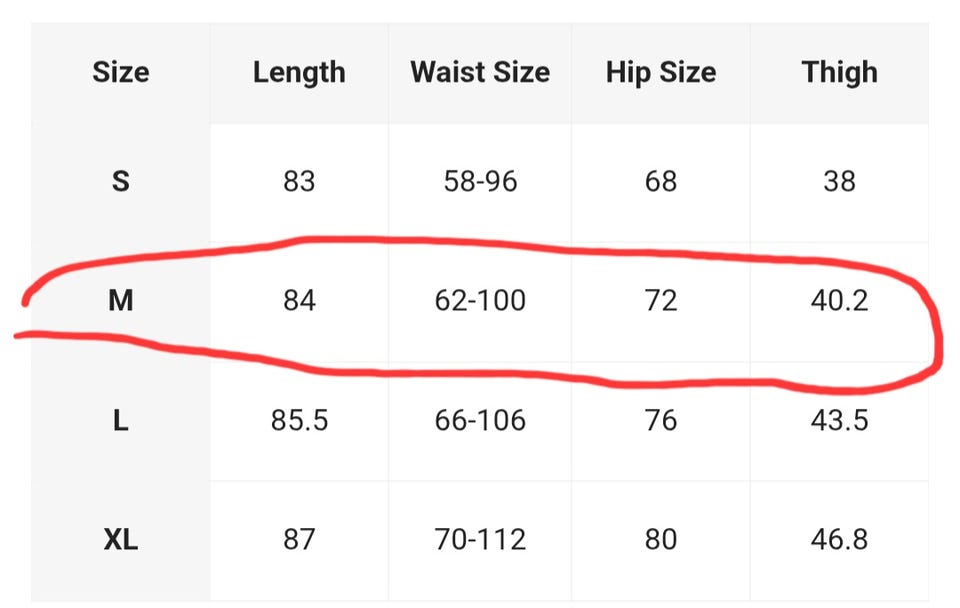The width and height of the screenshot is (960, 608).
Task: Click the 46.8 thigh value
Action: click(x=839, y=540)
